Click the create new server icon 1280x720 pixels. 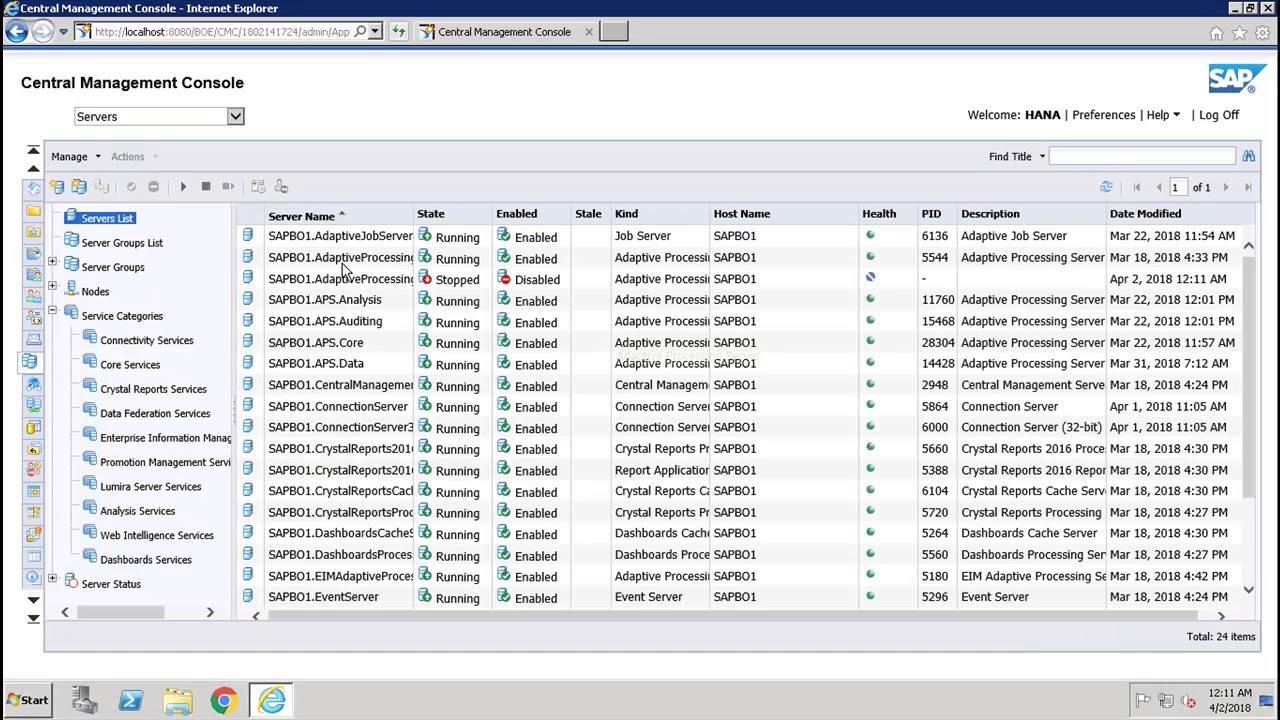pos(57,187)
